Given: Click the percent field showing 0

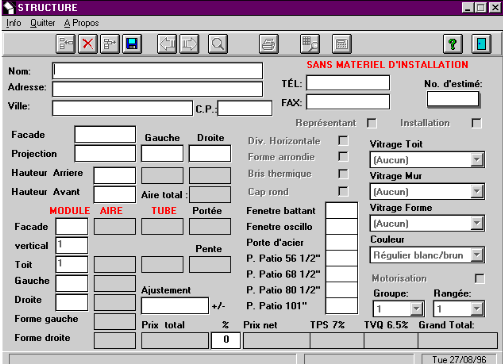Looking at the screenshot, I should coord(226,340).
